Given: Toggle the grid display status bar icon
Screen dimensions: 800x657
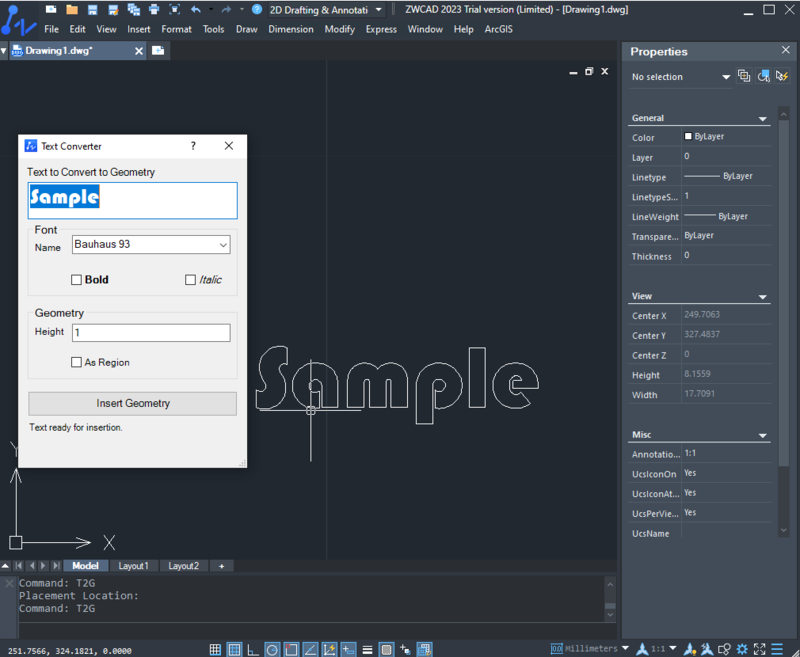Looking at the screenshot, I should pyautogui.click(x=234, y=649).
